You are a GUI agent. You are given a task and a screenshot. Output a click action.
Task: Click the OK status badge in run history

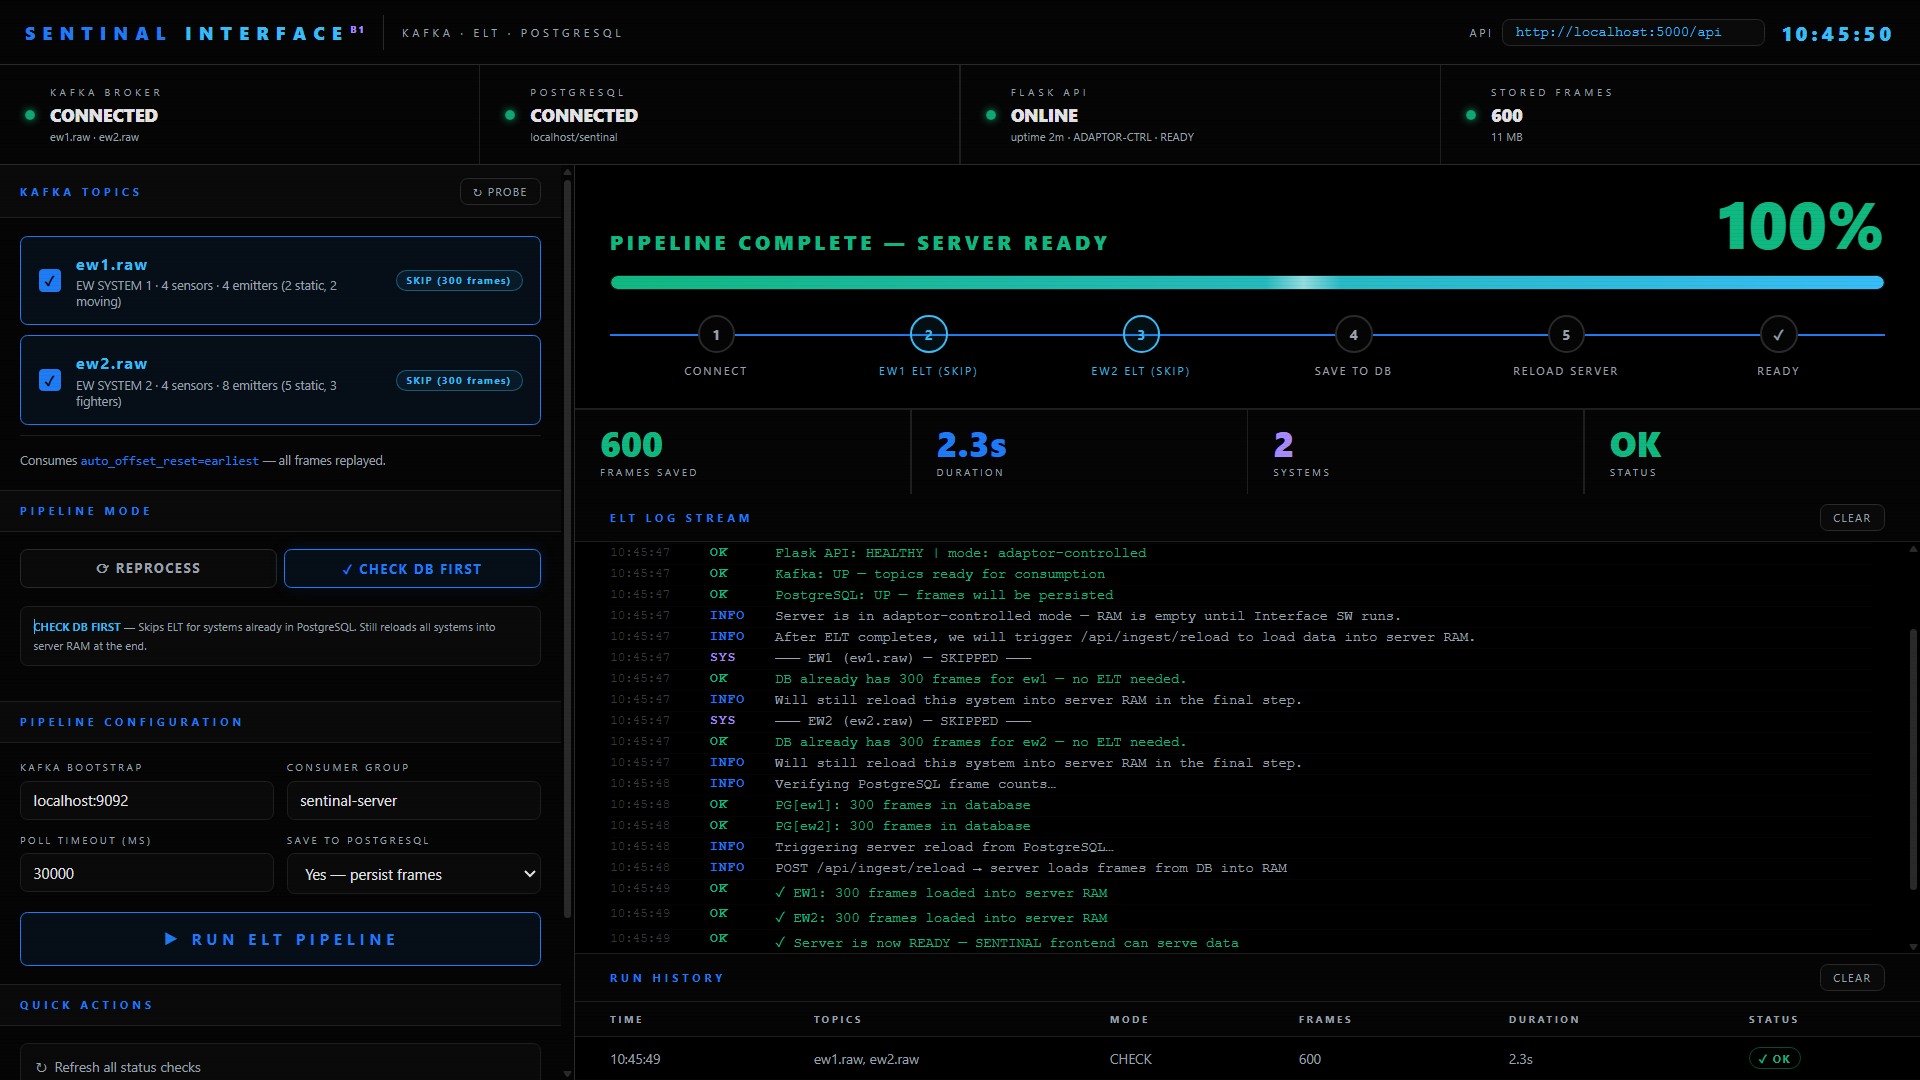pyautogui.click(x=1775, y=1059)
